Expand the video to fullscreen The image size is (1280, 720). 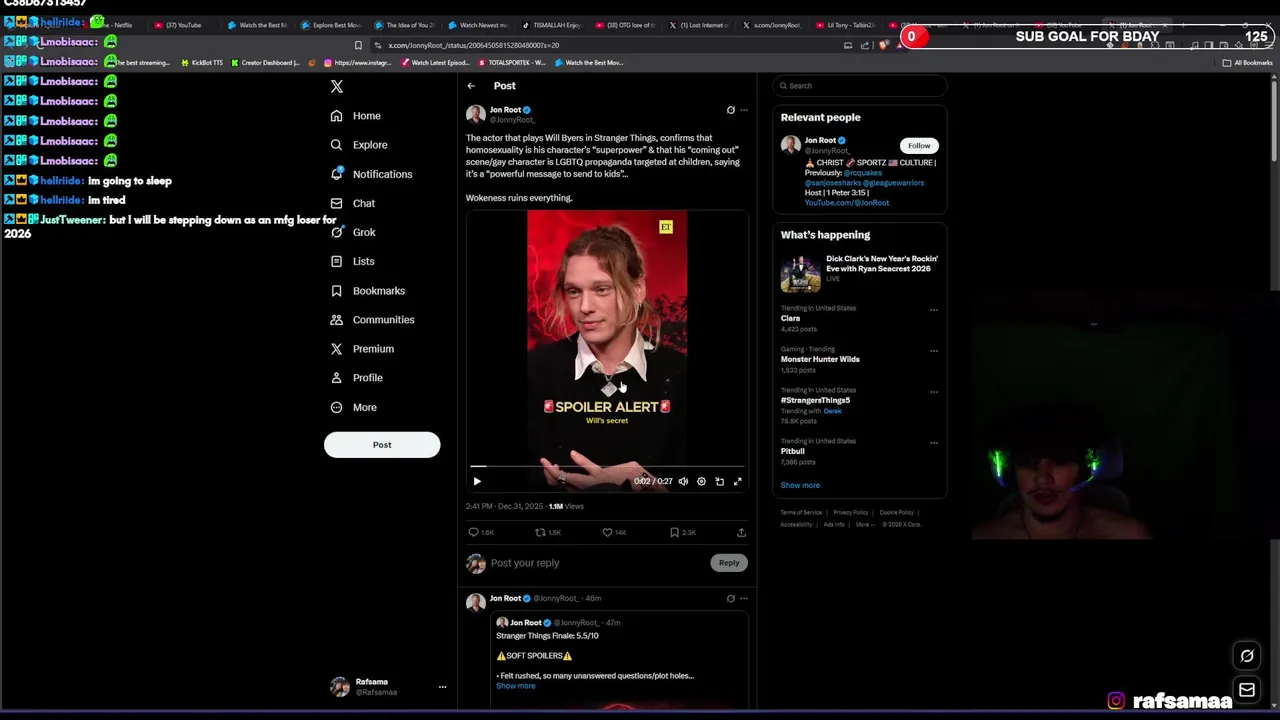pos(737,481)
